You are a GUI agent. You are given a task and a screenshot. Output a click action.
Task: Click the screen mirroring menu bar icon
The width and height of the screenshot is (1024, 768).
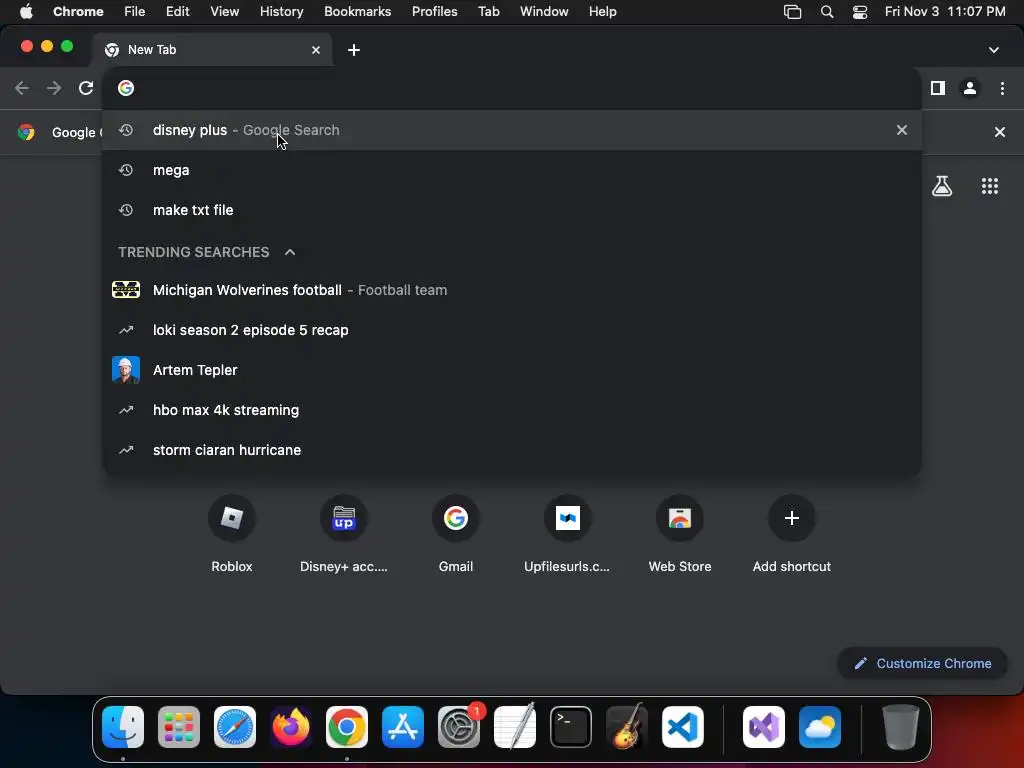click(x=792, y=12)
